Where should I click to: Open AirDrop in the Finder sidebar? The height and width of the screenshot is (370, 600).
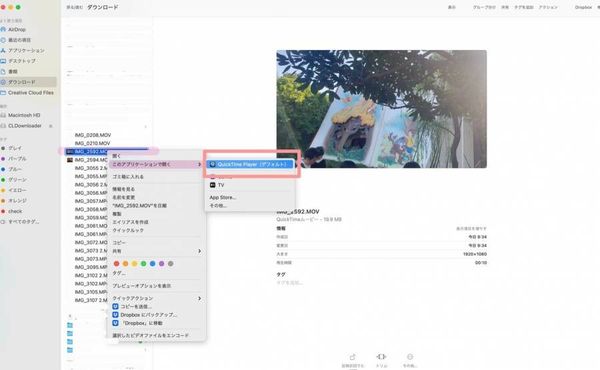[16, 29]
